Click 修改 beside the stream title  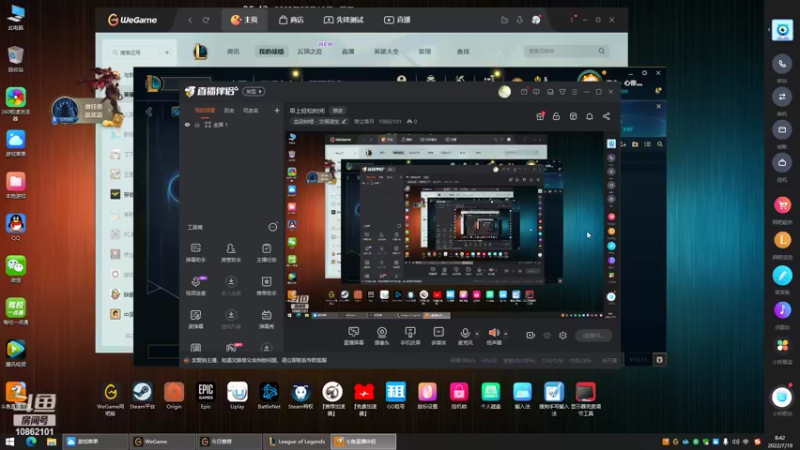pos(338,111)
